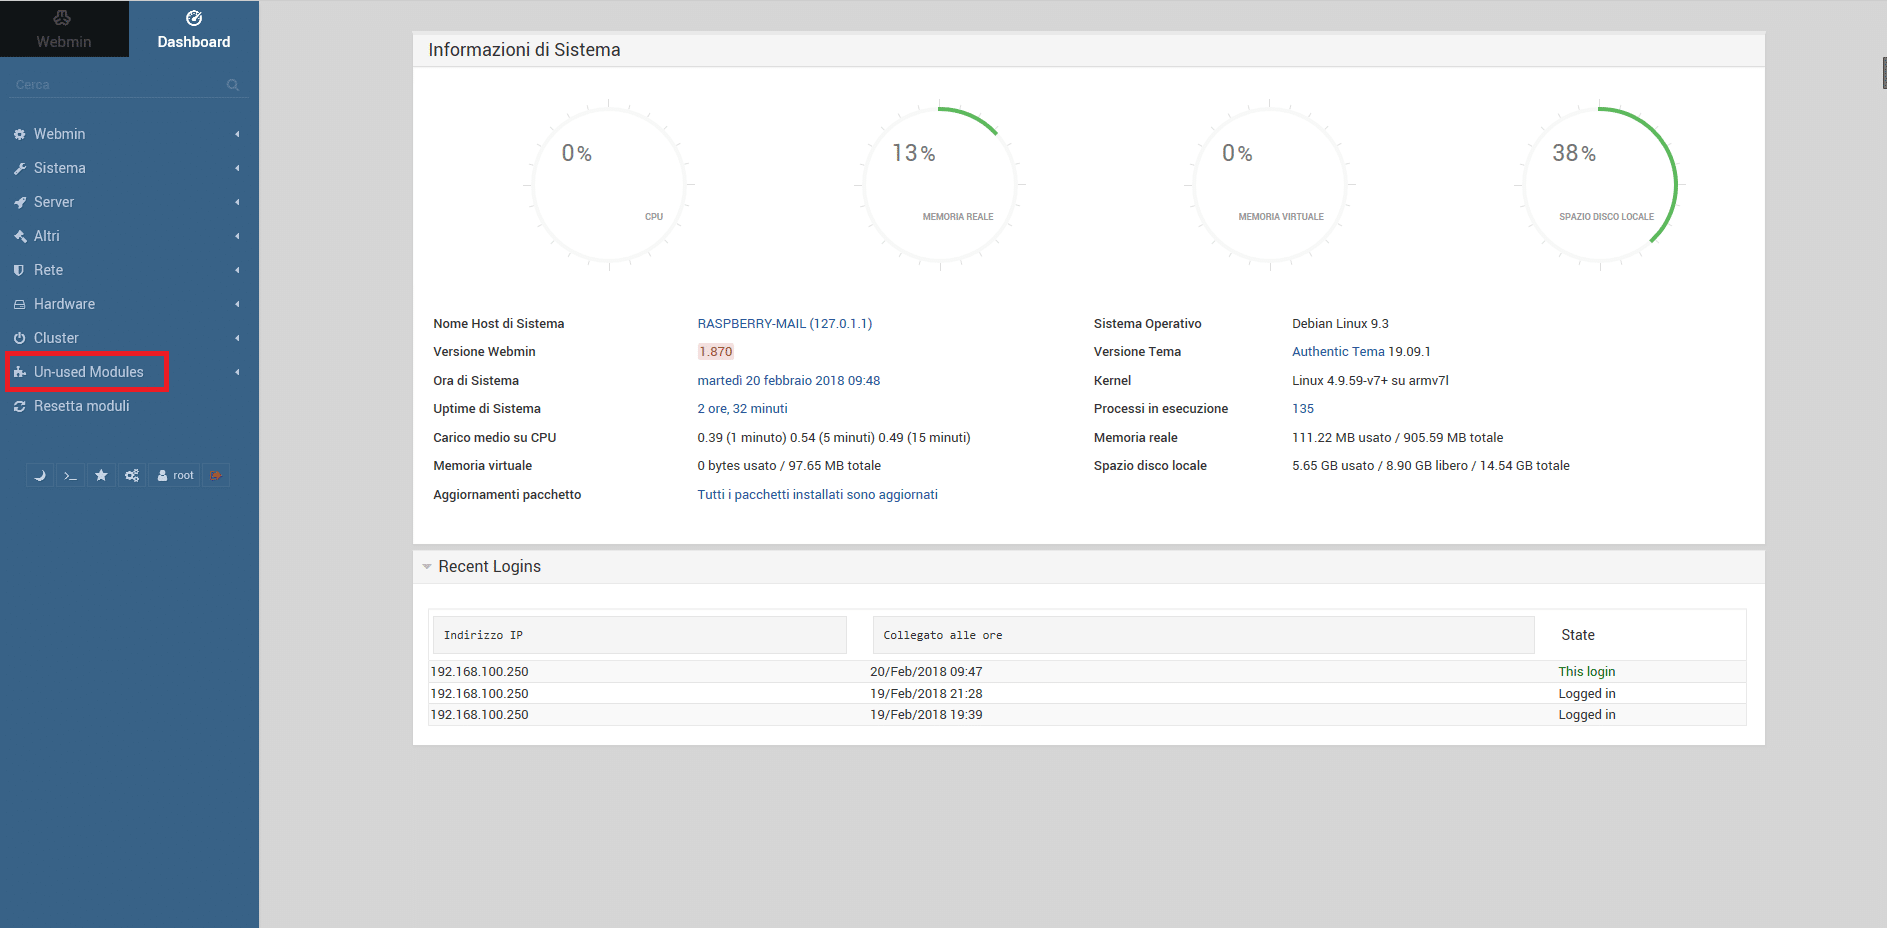Screen dimensions: 1887x928
Task: Open the command shell terminal icon
Action: click(70, 475)
